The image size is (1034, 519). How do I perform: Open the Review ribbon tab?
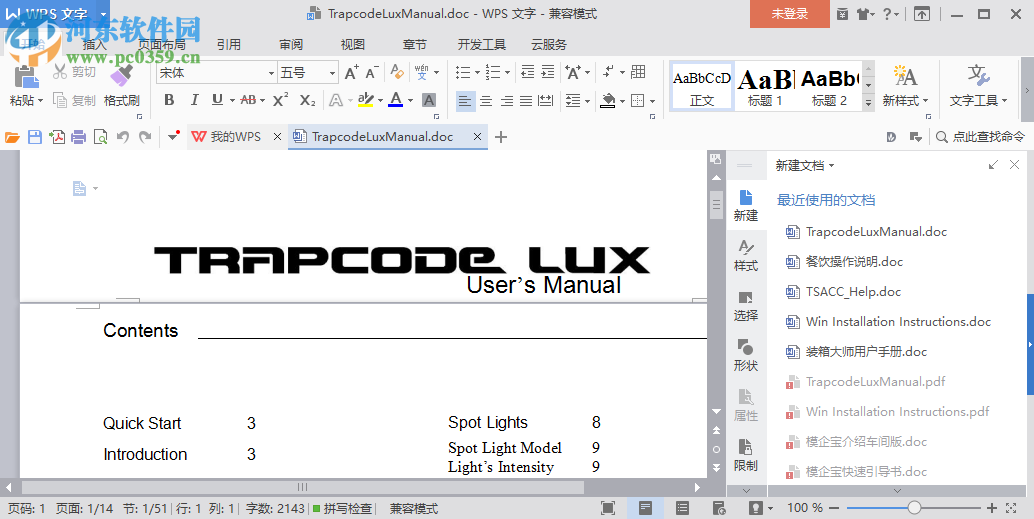pyautogui.click(x=291, y=45)
